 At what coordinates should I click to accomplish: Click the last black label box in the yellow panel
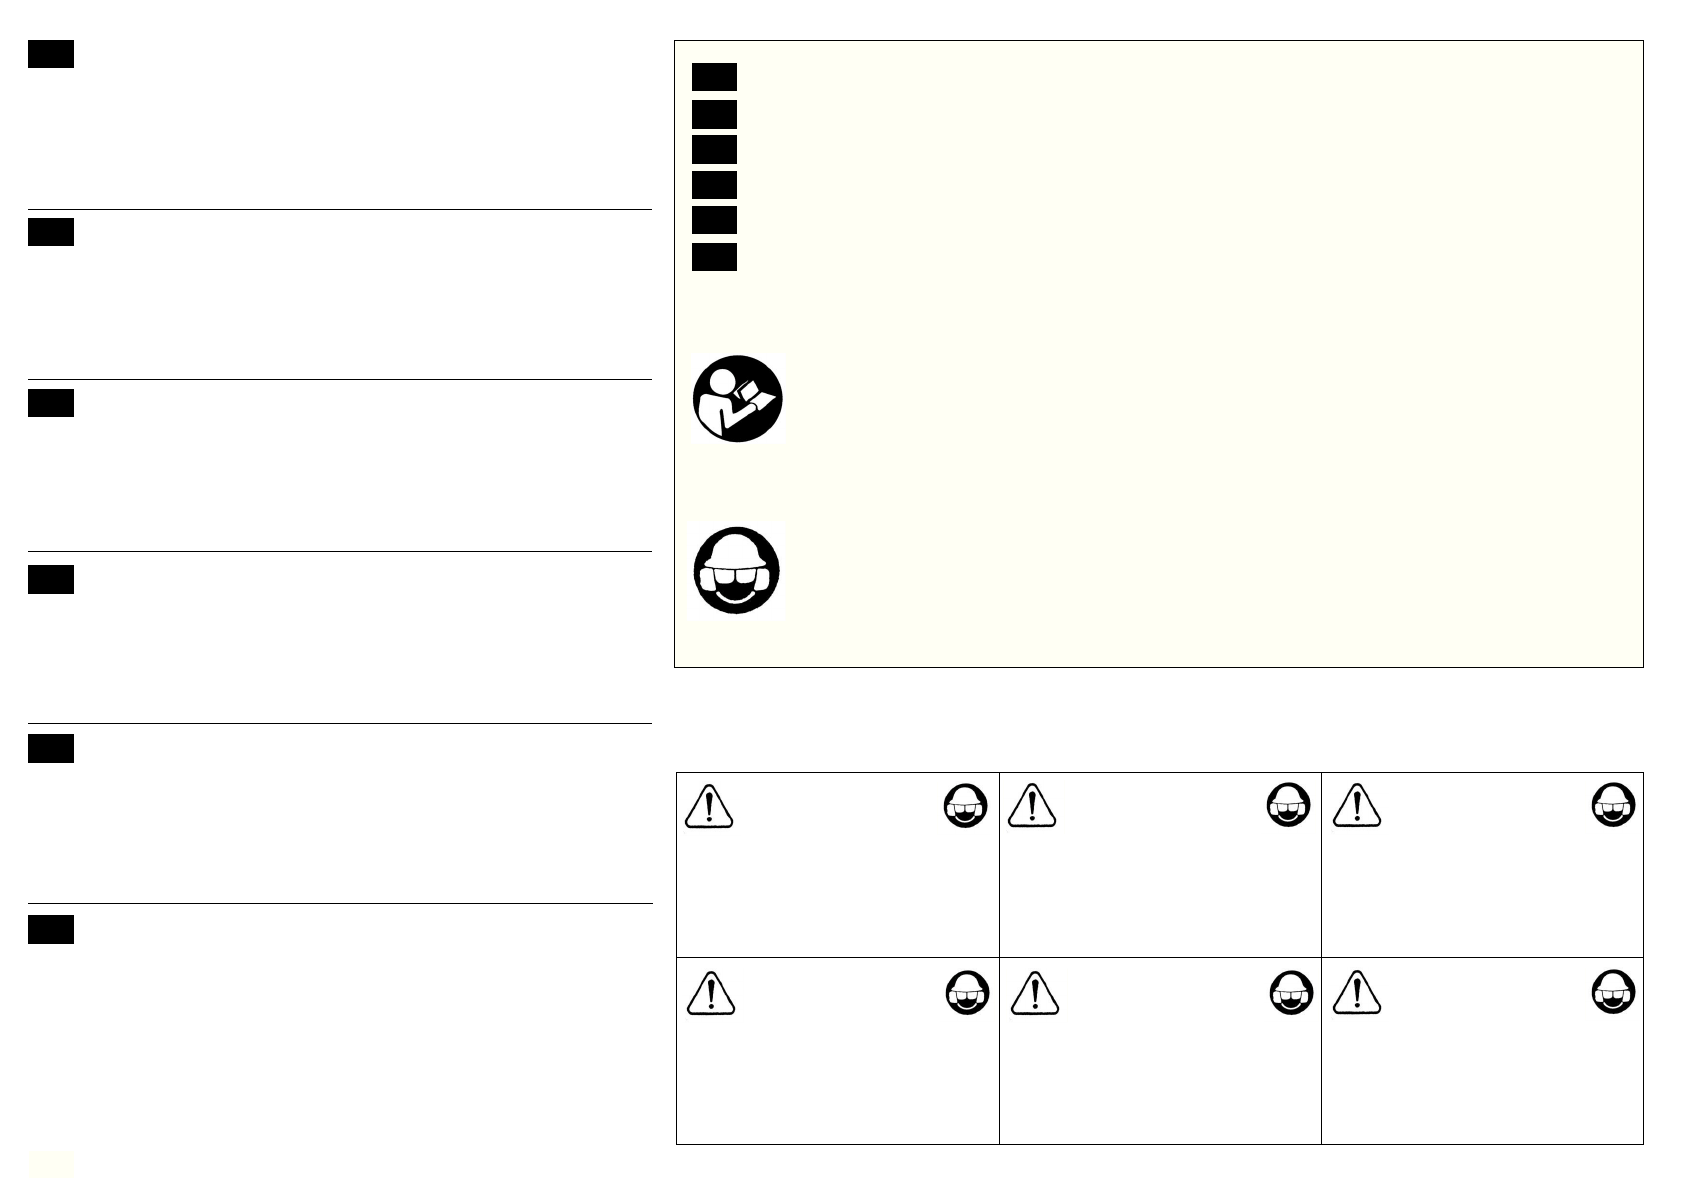pyautogui.click(x=714, y=257)
